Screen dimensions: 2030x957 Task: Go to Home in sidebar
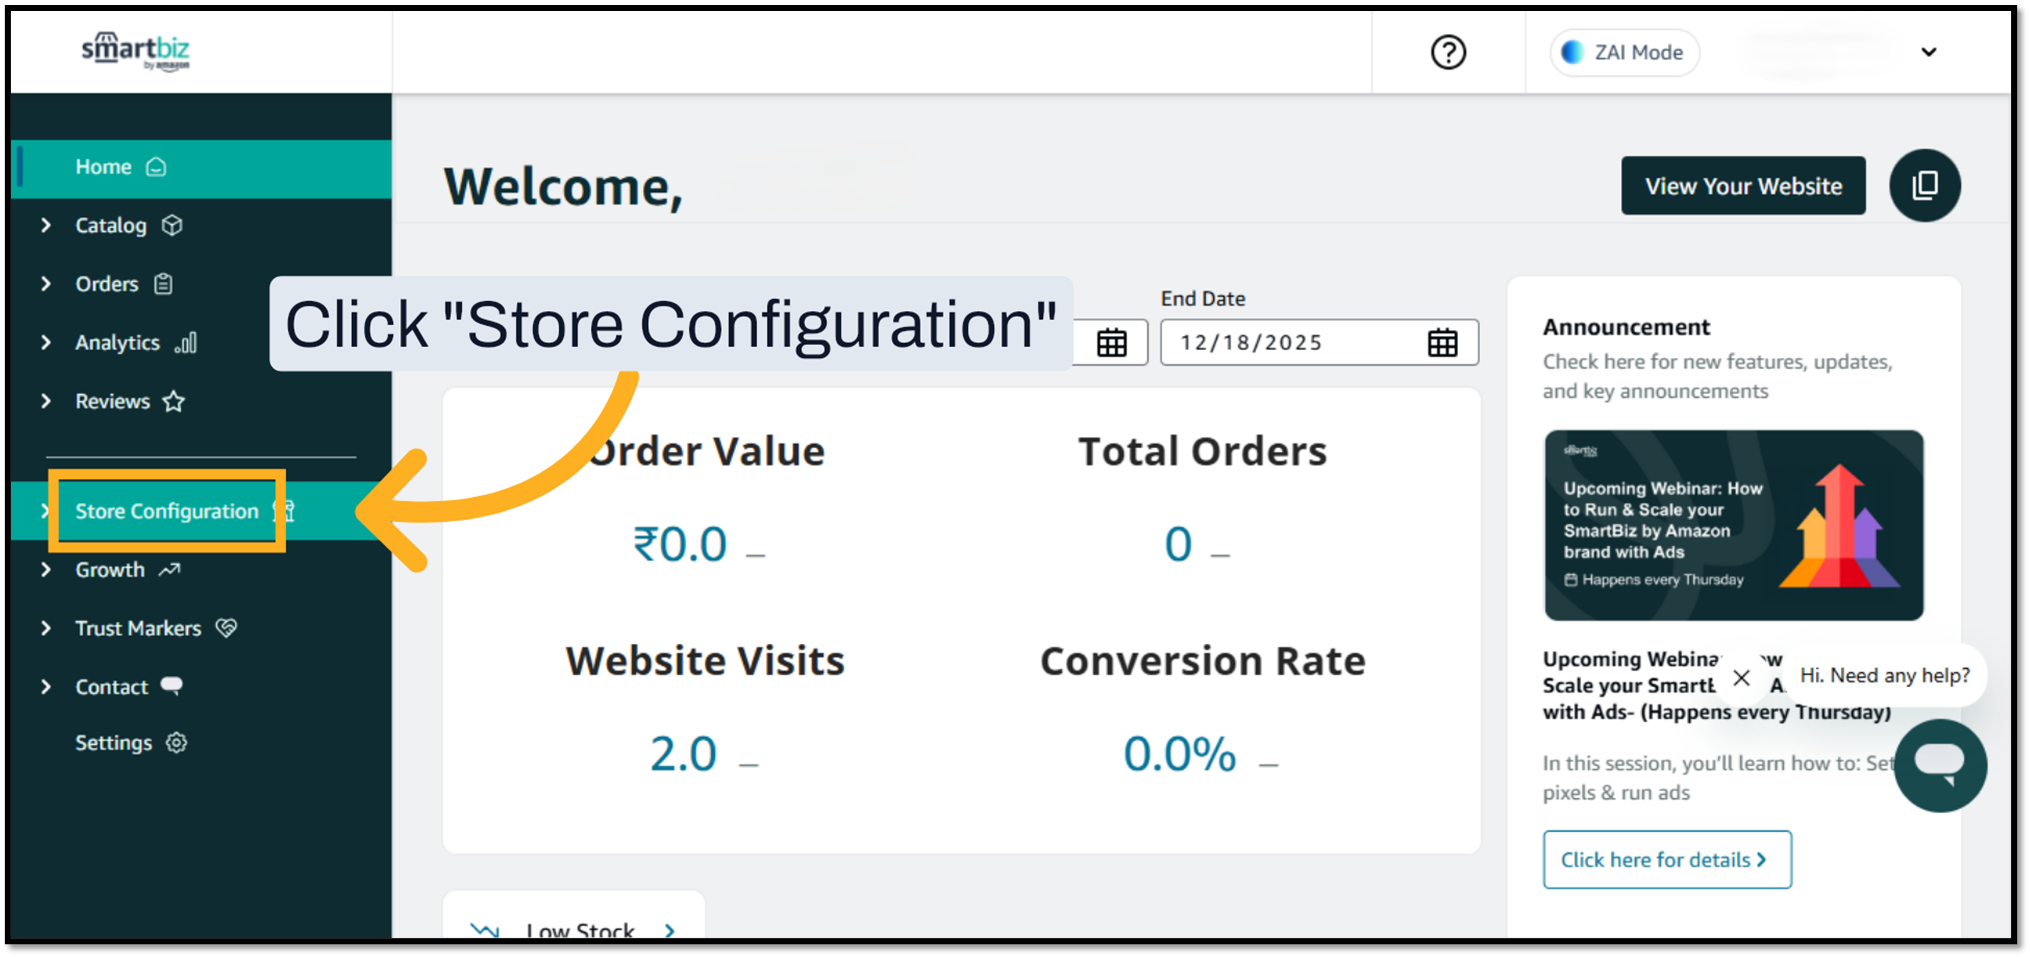[104, 167]
